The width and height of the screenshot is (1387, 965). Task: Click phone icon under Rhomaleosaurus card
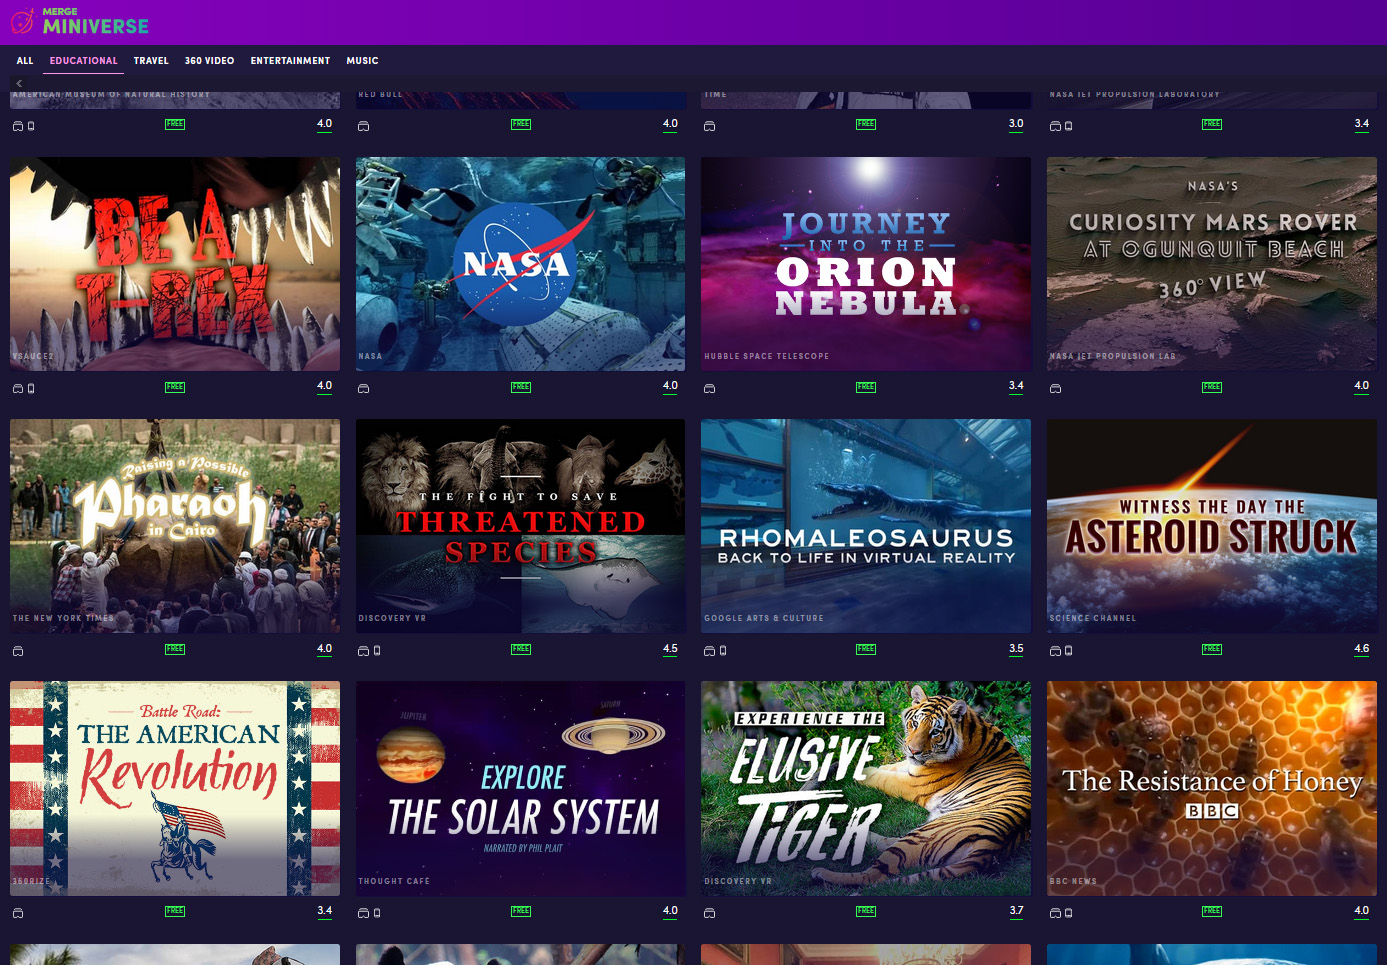click(x=723, y=651)
